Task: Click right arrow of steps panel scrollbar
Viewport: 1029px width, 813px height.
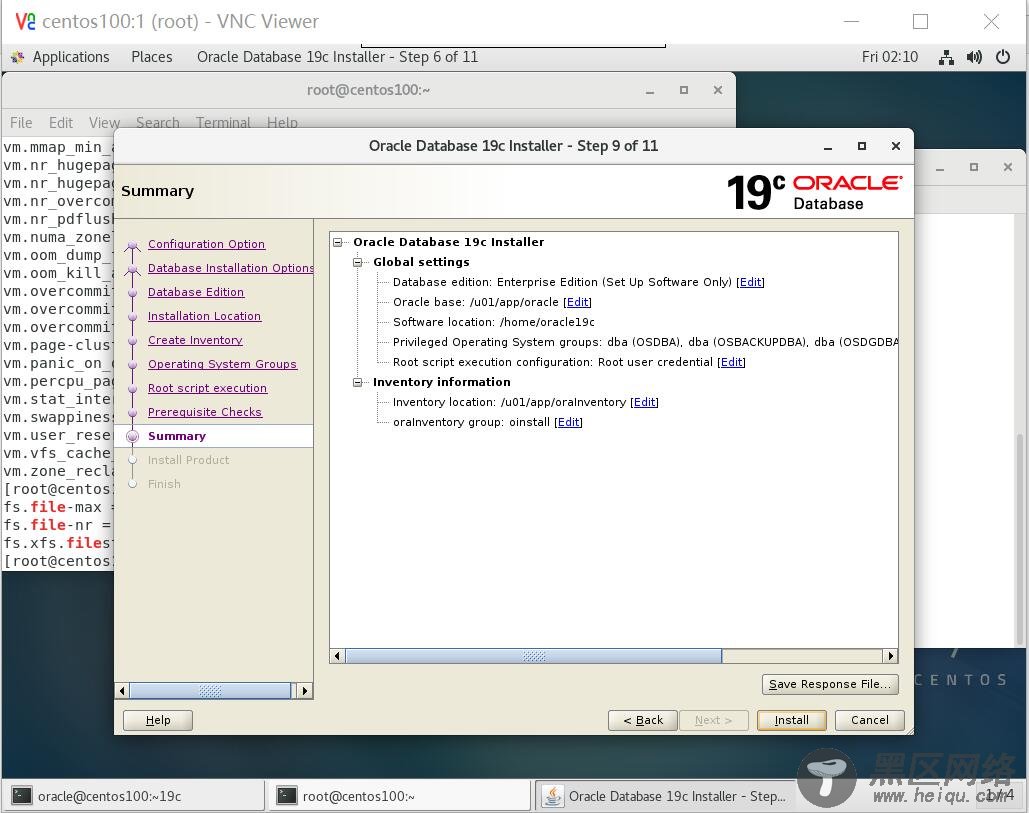Action: [304, 690]
